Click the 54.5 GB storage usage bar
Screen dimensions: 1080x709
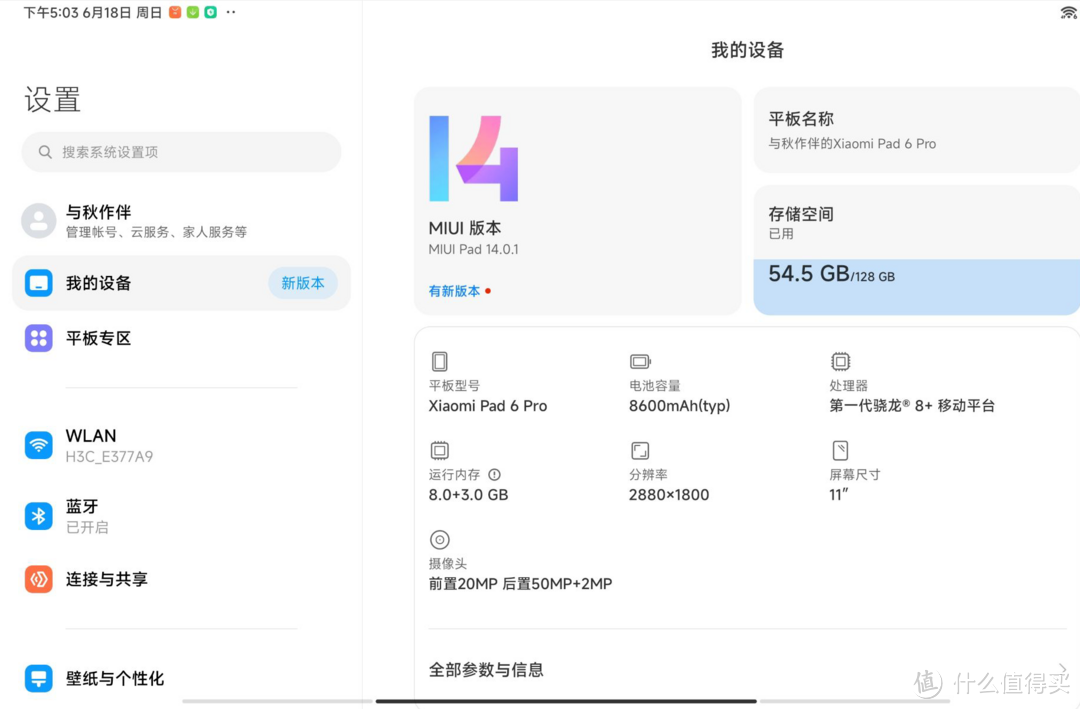tap(917, 287)
